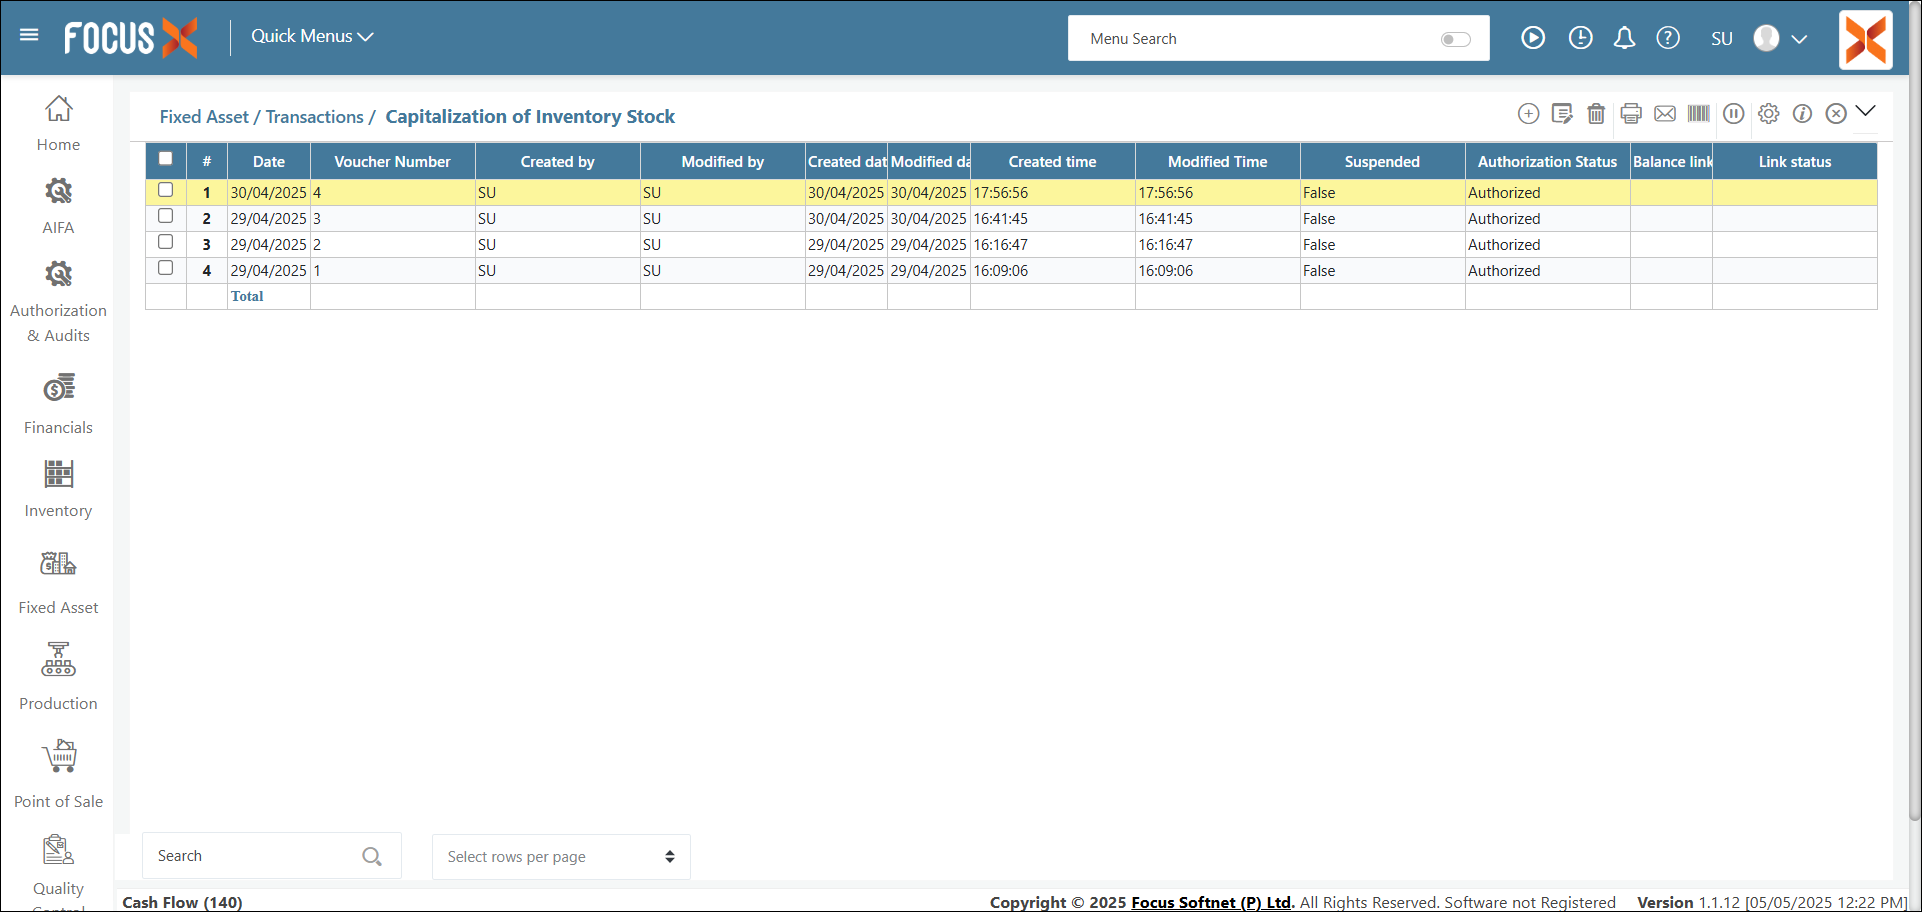Expand the Quick Menus dropdown
Image resolution: width=1922 pixels, height=912 pixels.
click(x=312, y=36)
